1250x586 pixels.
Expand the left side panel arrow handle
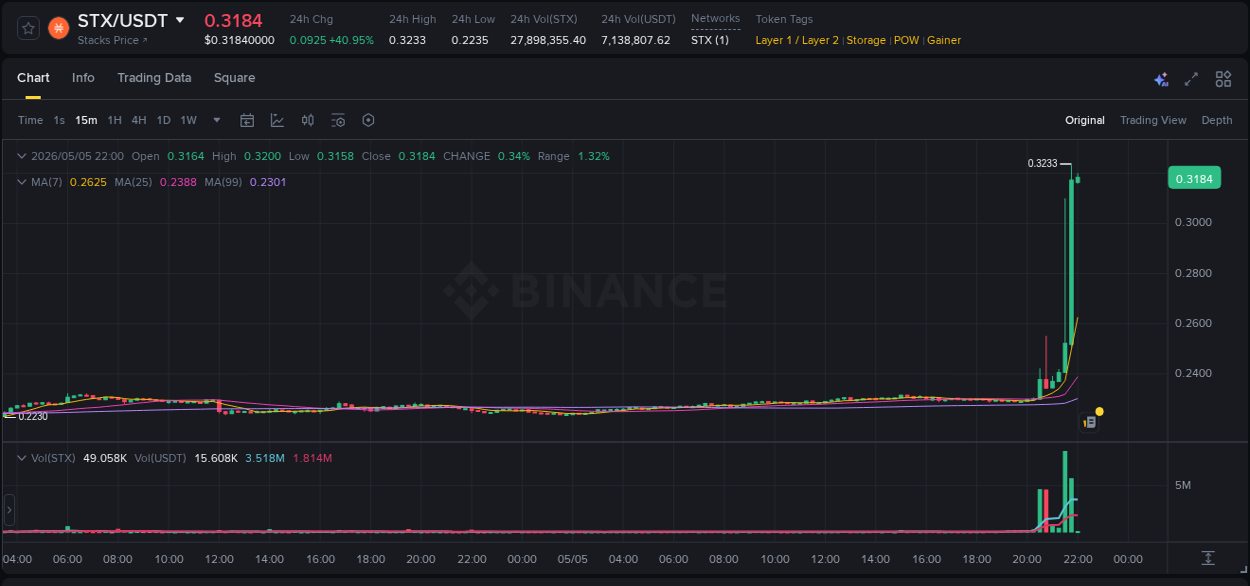(9, 510)
